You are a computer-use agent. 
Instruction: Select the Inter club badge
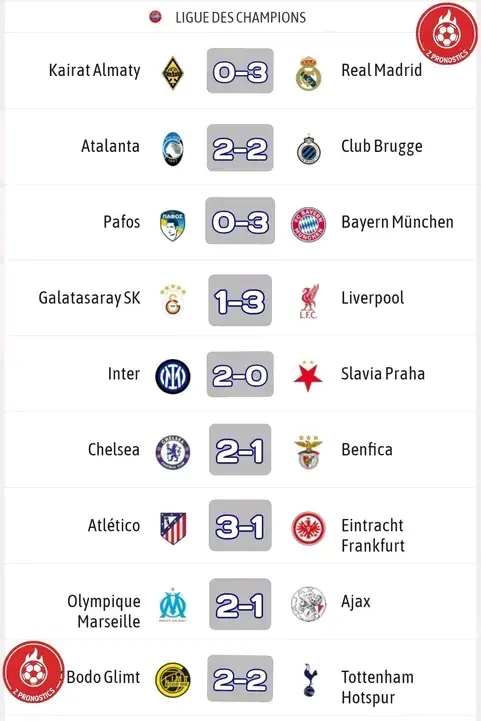coord(173,376)
